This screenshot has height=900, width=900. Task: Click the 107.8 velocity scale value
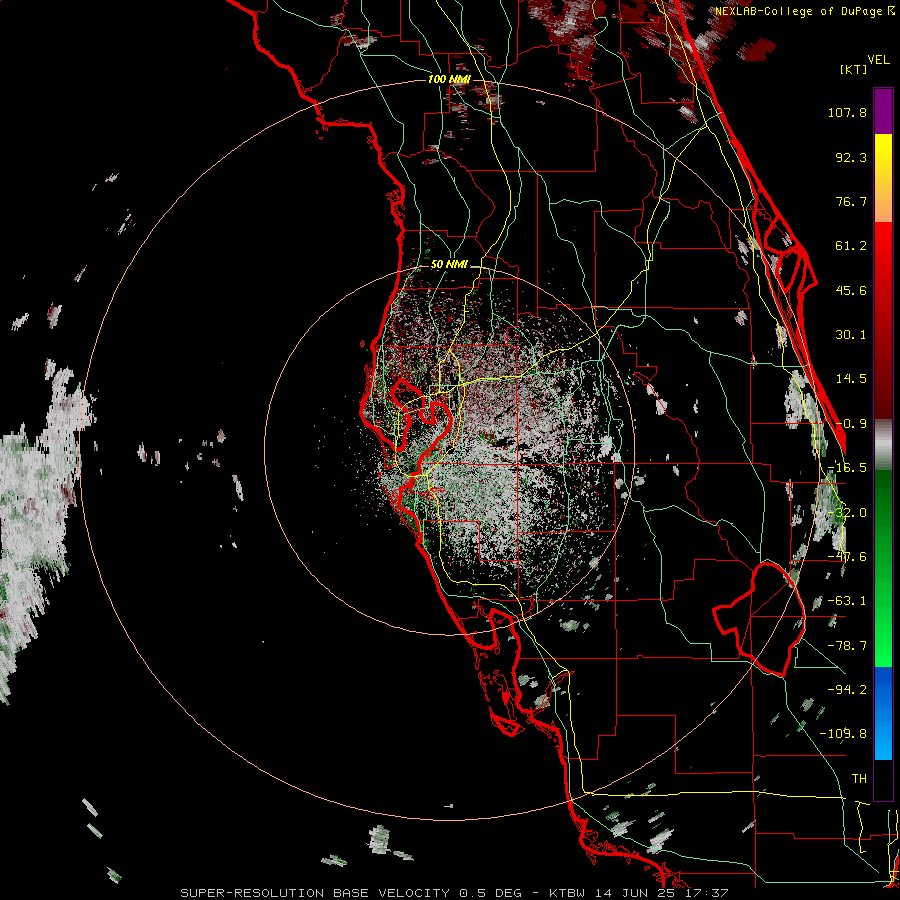coord(847,112)
